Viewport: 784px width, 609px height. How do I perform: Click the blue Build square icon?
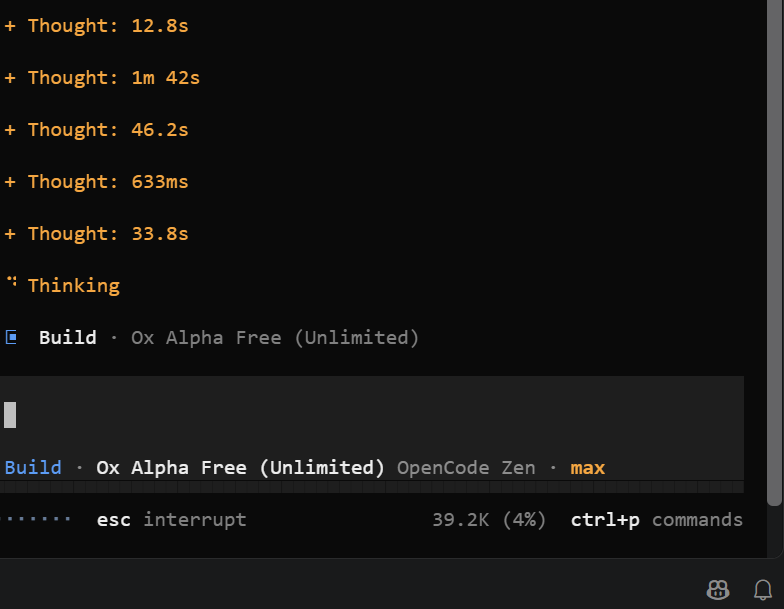point(11,338)
